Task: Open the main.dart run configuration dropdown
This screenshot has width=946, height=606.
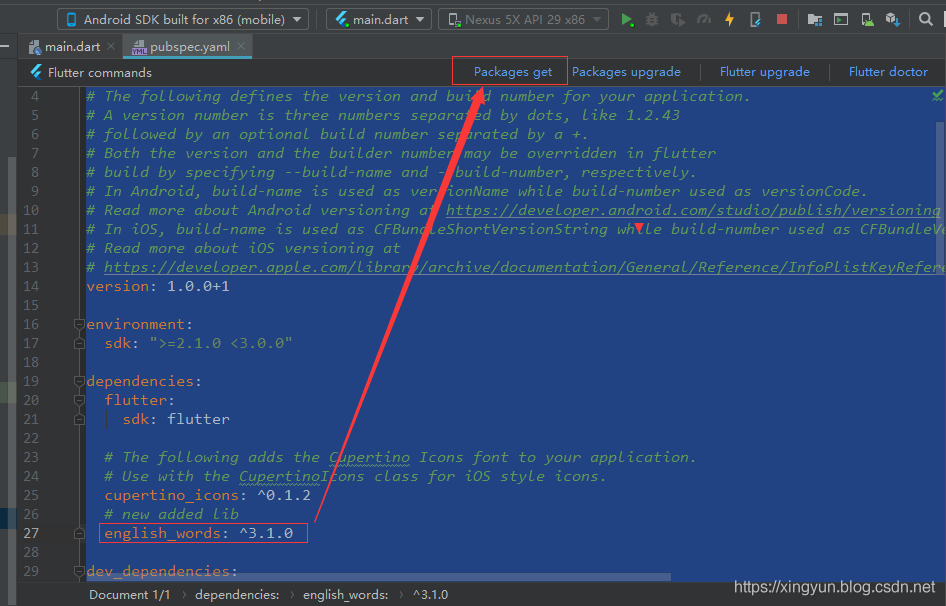Action: click(380, 19)
